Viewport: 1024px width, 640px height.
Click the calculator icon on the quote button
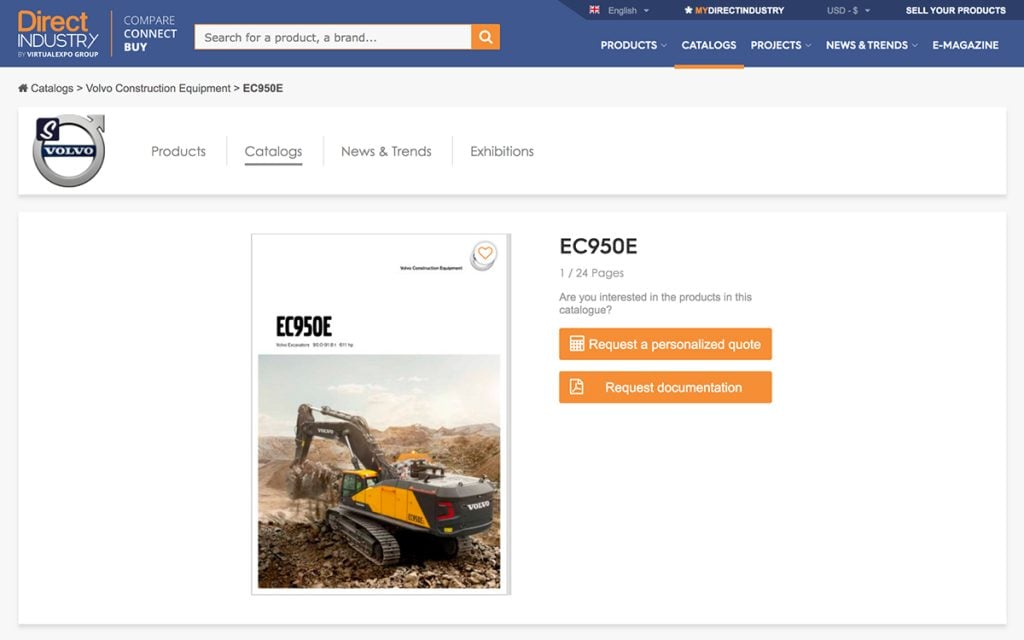[576, 343]
